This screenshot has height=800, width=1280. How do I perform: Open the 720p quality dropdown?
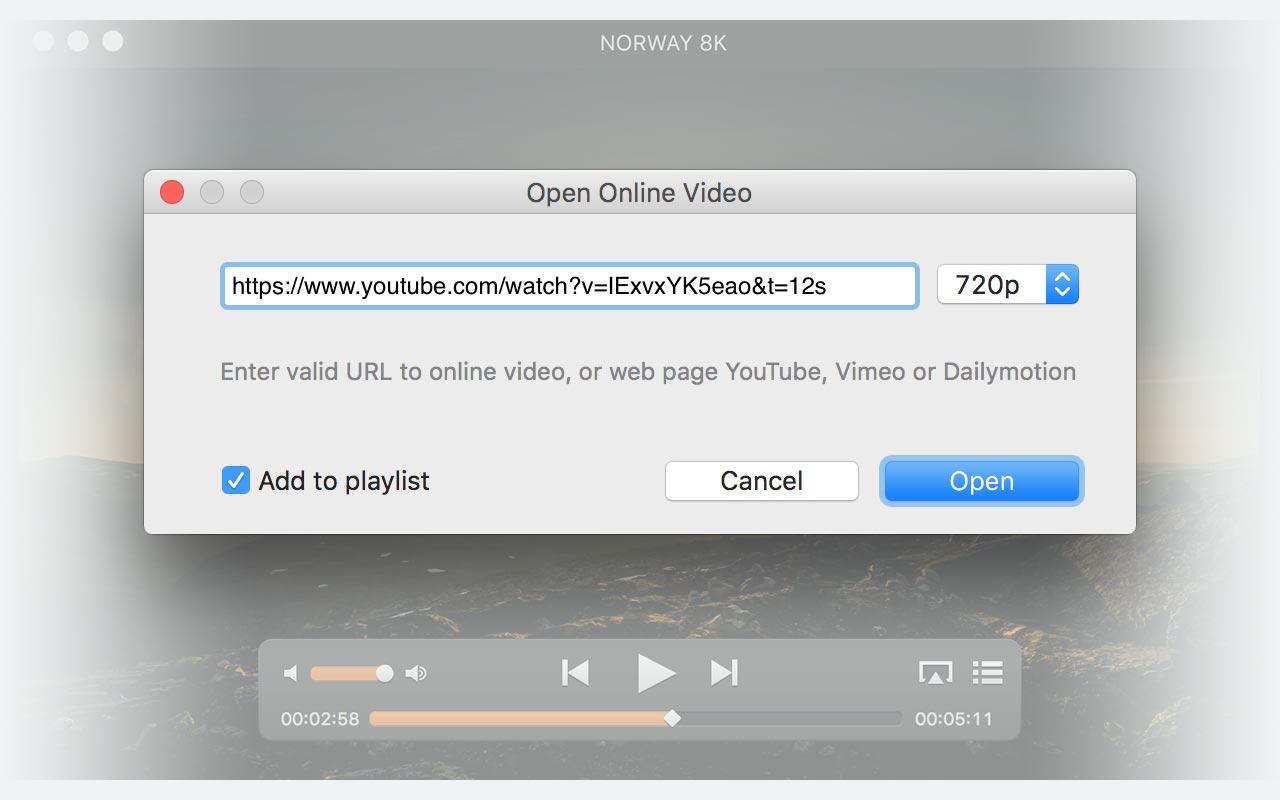pos(1008,285)
